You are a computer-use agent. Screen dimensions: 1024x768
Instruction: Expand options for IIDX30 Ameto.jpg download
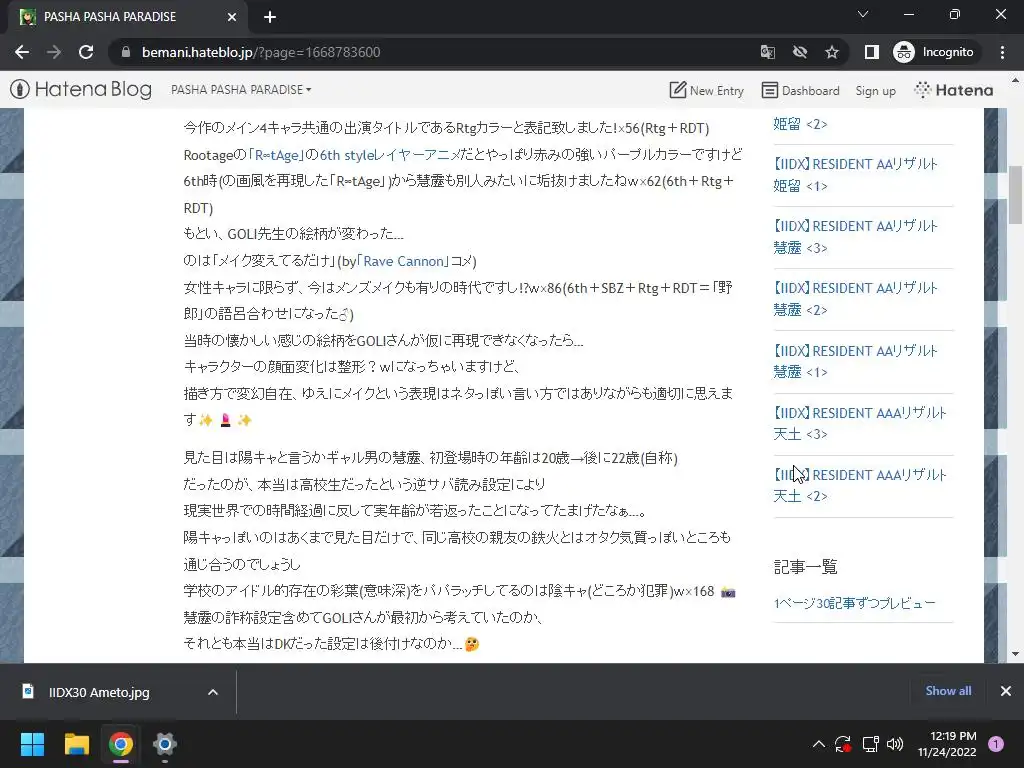click(x=213, y=692)
